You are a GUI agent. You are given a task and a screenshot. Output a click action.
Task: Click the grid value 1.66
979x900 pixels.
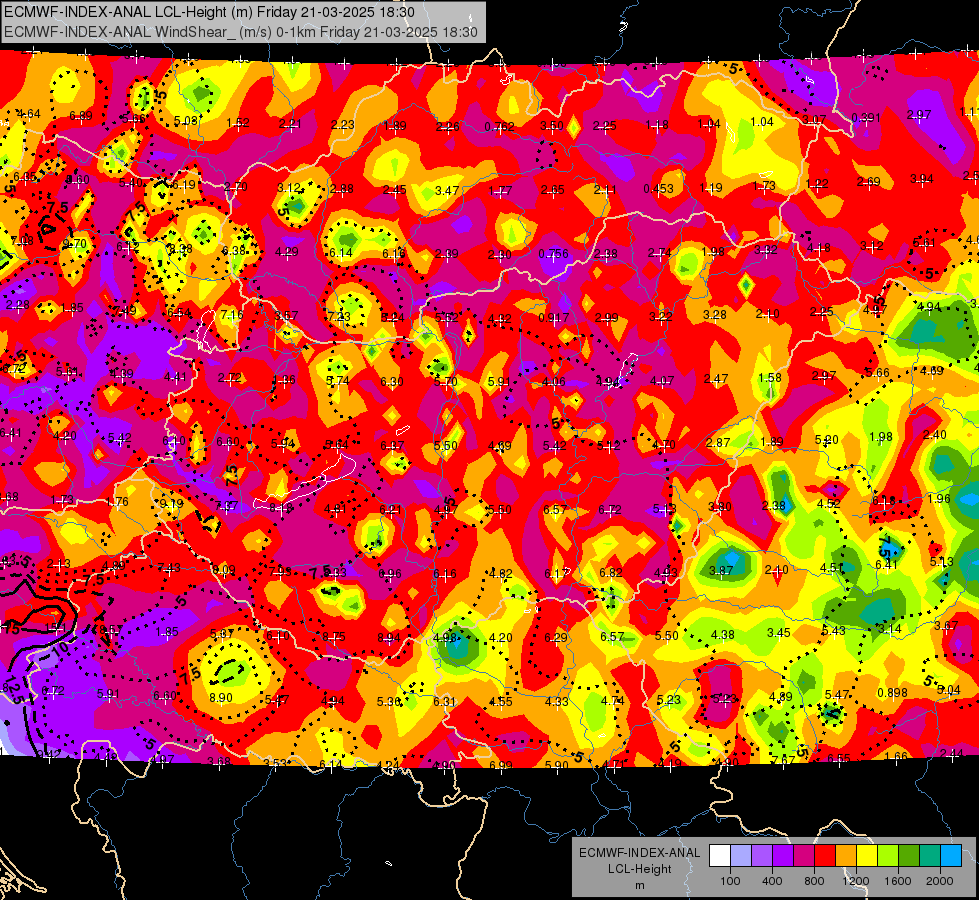coord(896,756)
